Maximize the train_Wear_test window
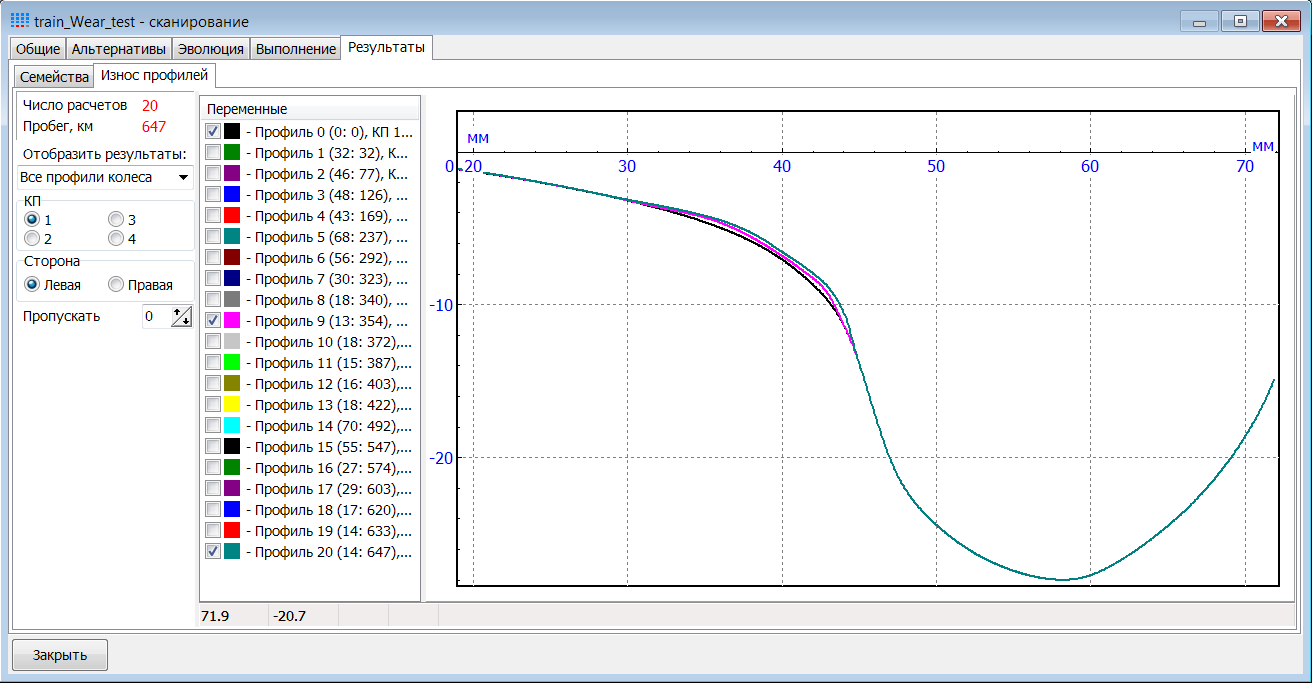The height and width of the screenshot is (683, 1312). (1240, 20)
